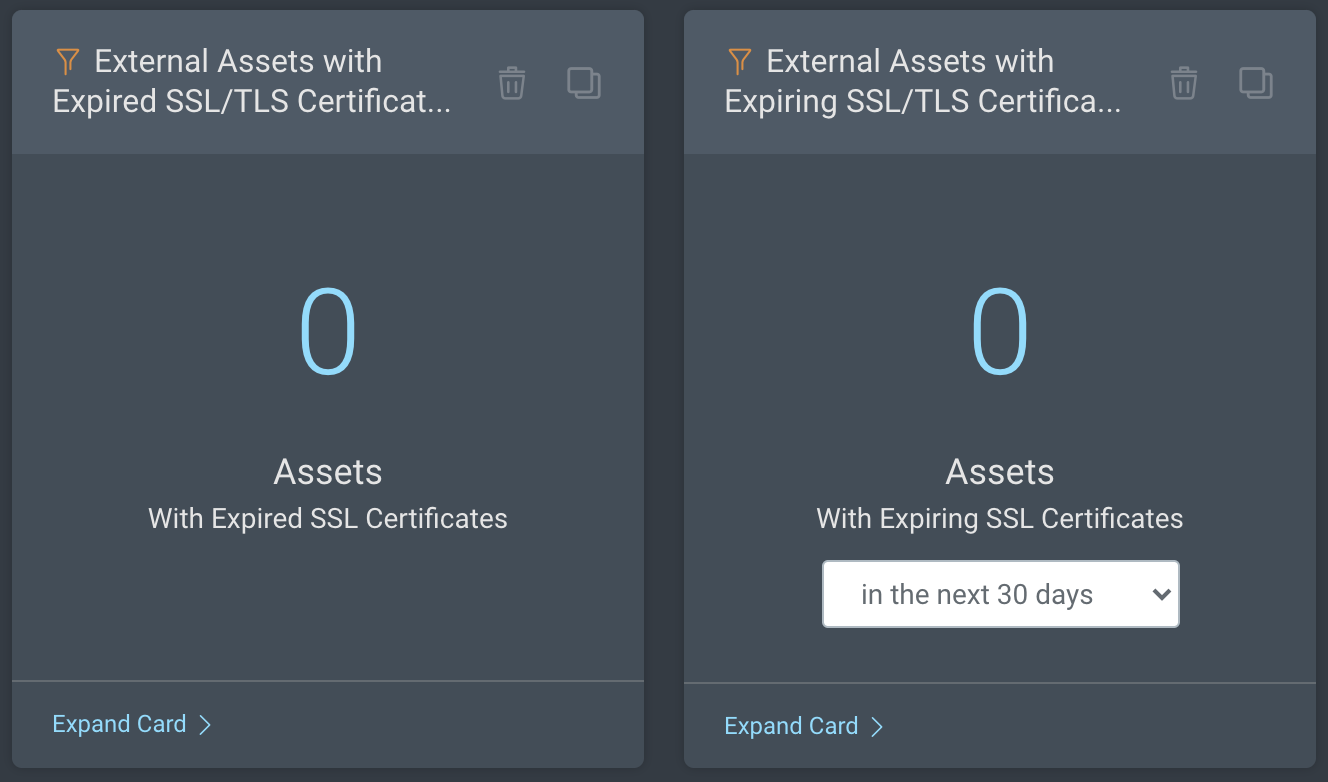Click the 0 count on Expiring certificates card

click(1000, 332)
